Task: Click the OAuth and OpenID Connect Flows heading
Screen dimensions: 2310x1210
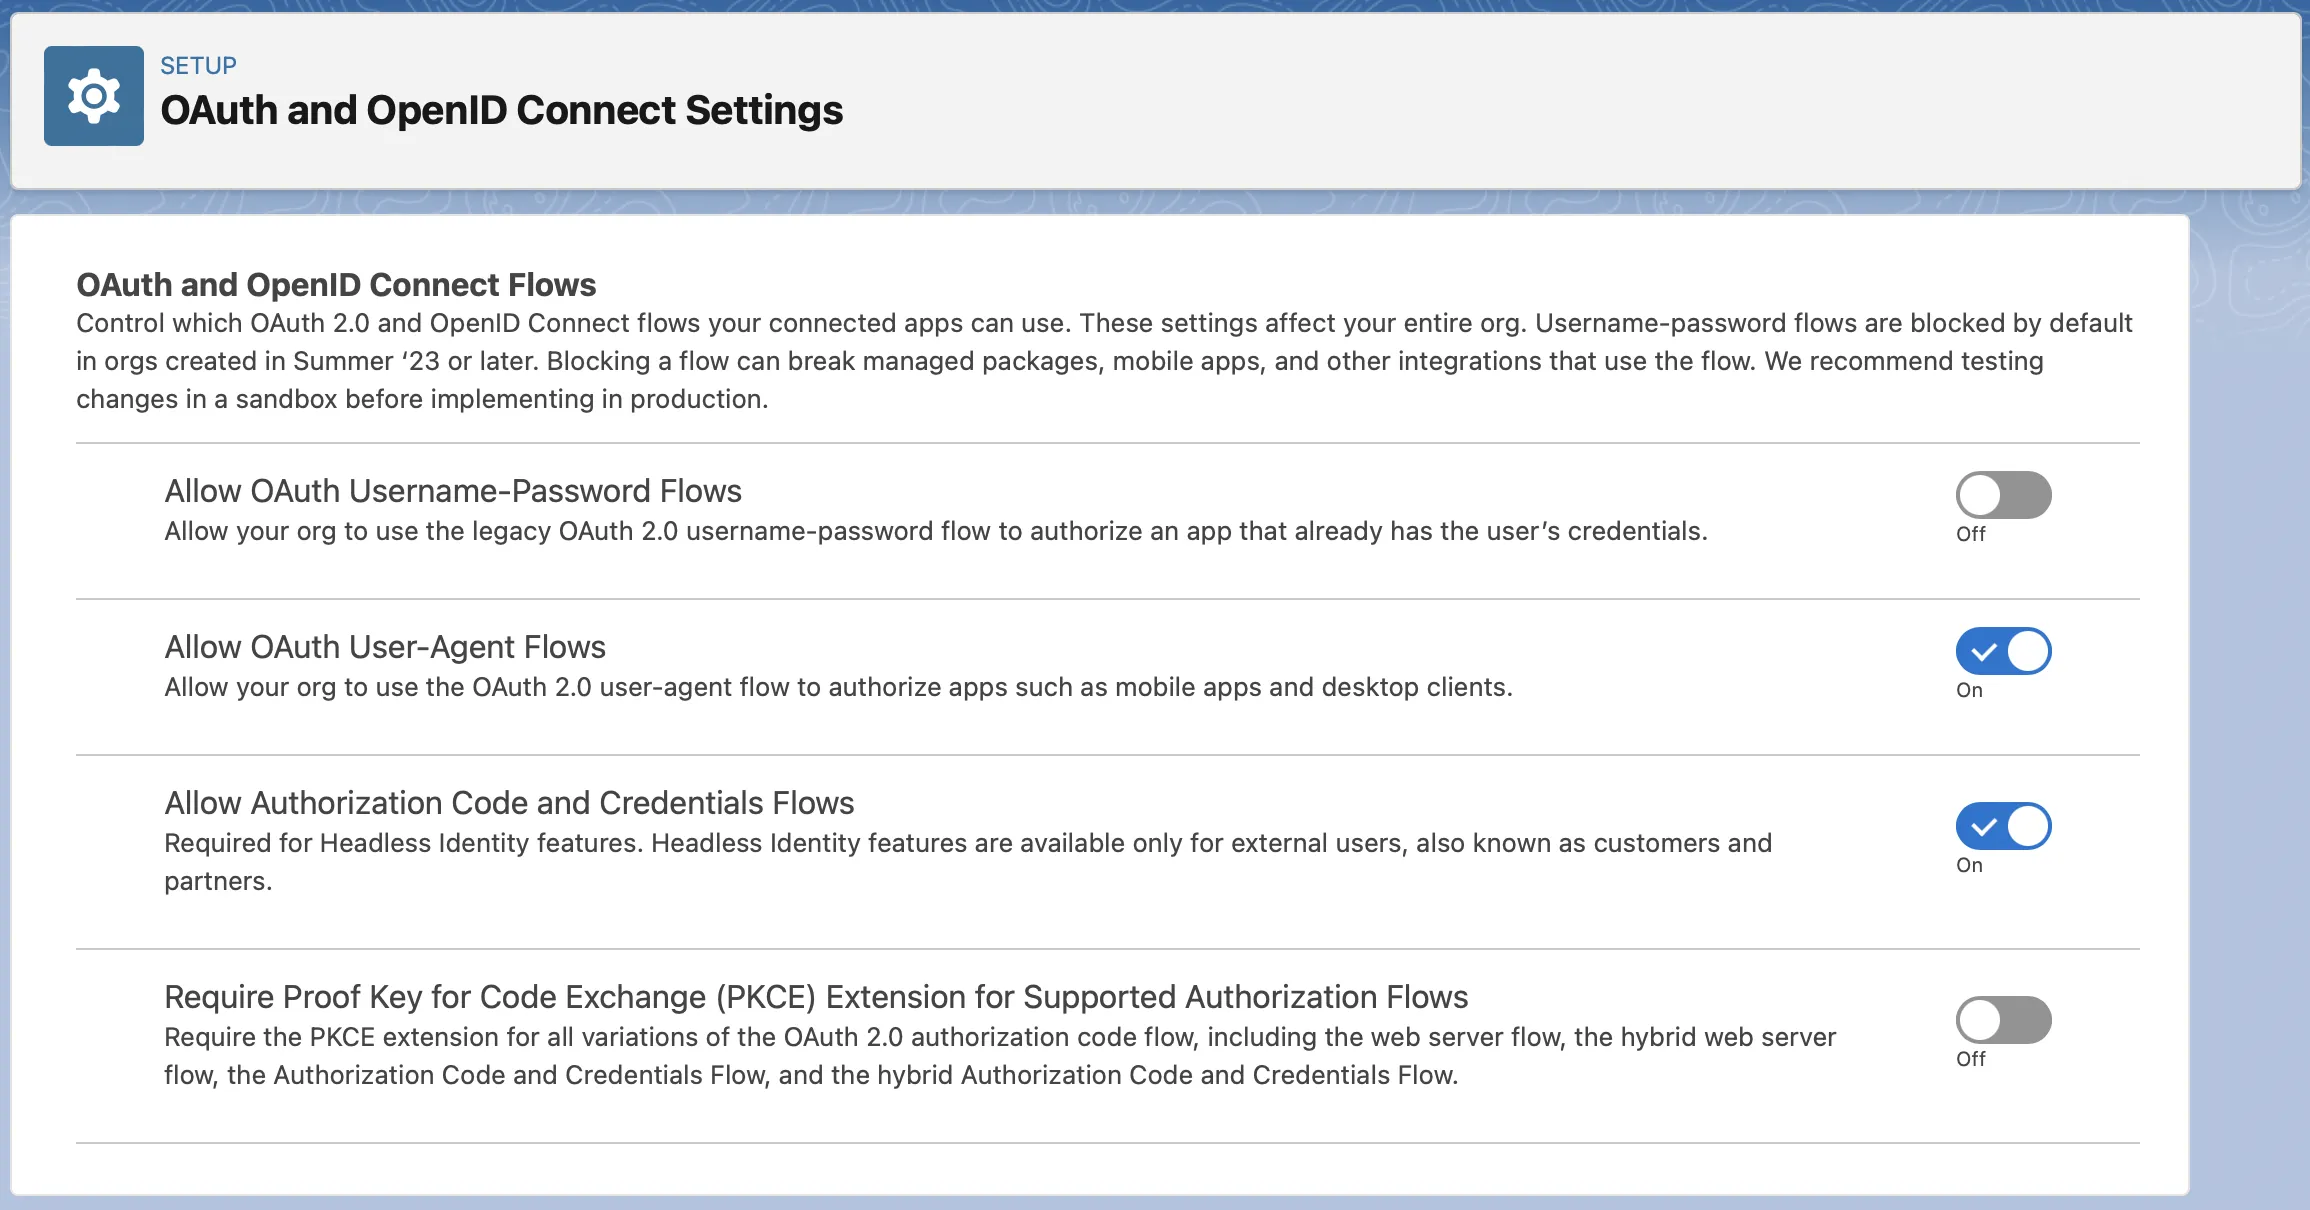Action: [x=336, y=285]
